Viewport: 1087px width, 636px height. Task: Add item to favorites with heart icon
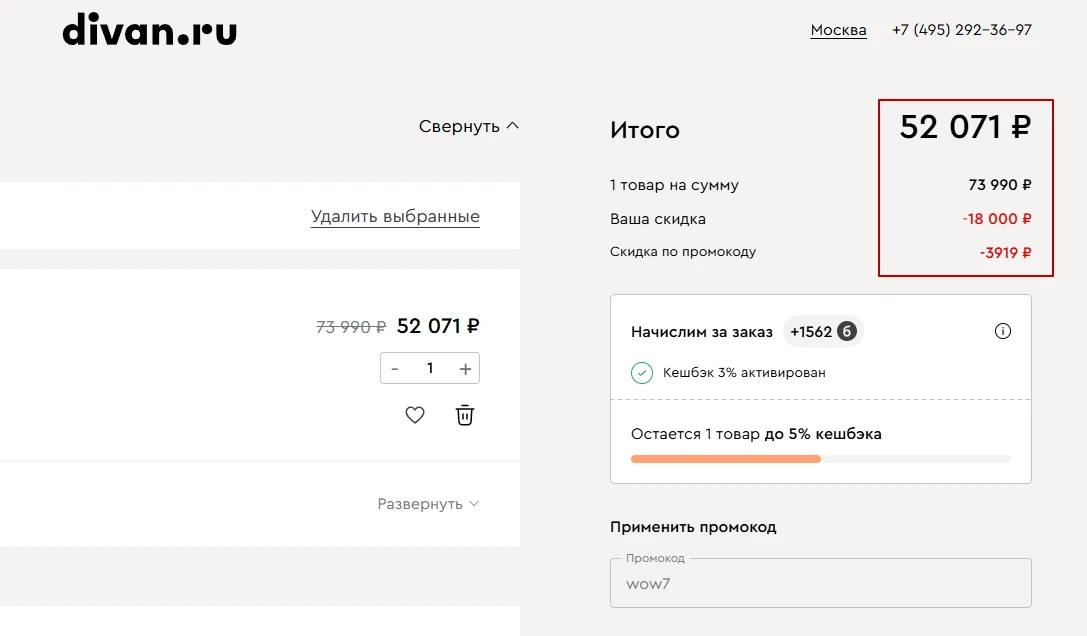(x=415, y=415)
